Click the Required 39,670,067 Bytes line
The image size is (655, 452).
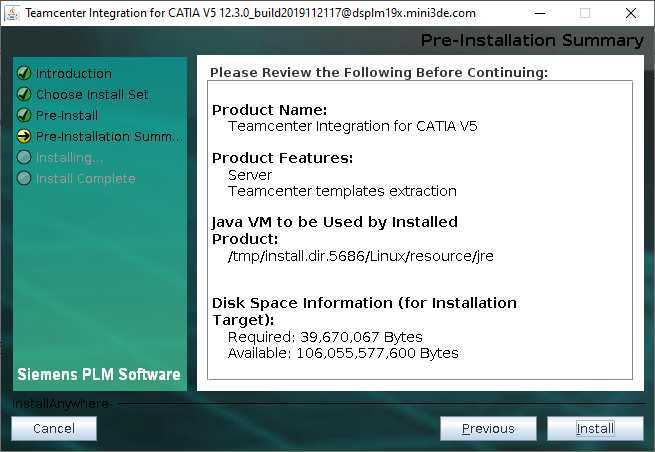pos(325,337)
